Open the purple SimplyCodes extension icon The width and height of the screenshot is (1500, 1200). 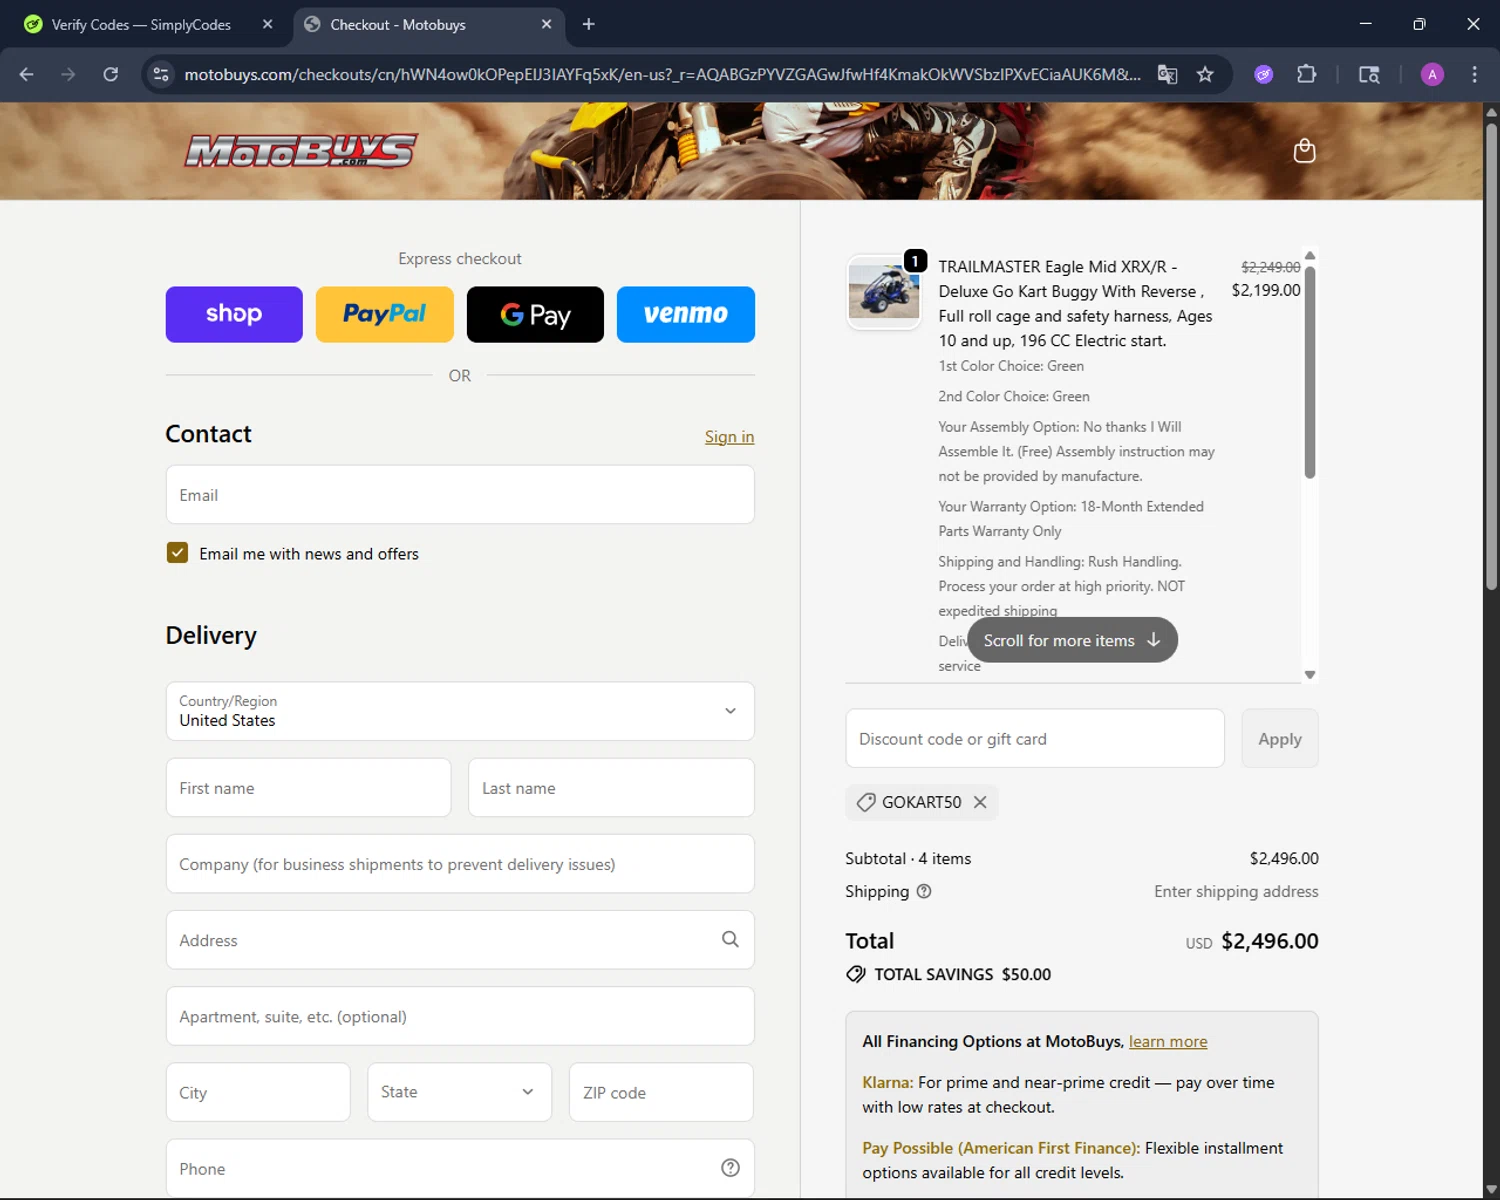pyautogui.click(x=1264, y=74)
